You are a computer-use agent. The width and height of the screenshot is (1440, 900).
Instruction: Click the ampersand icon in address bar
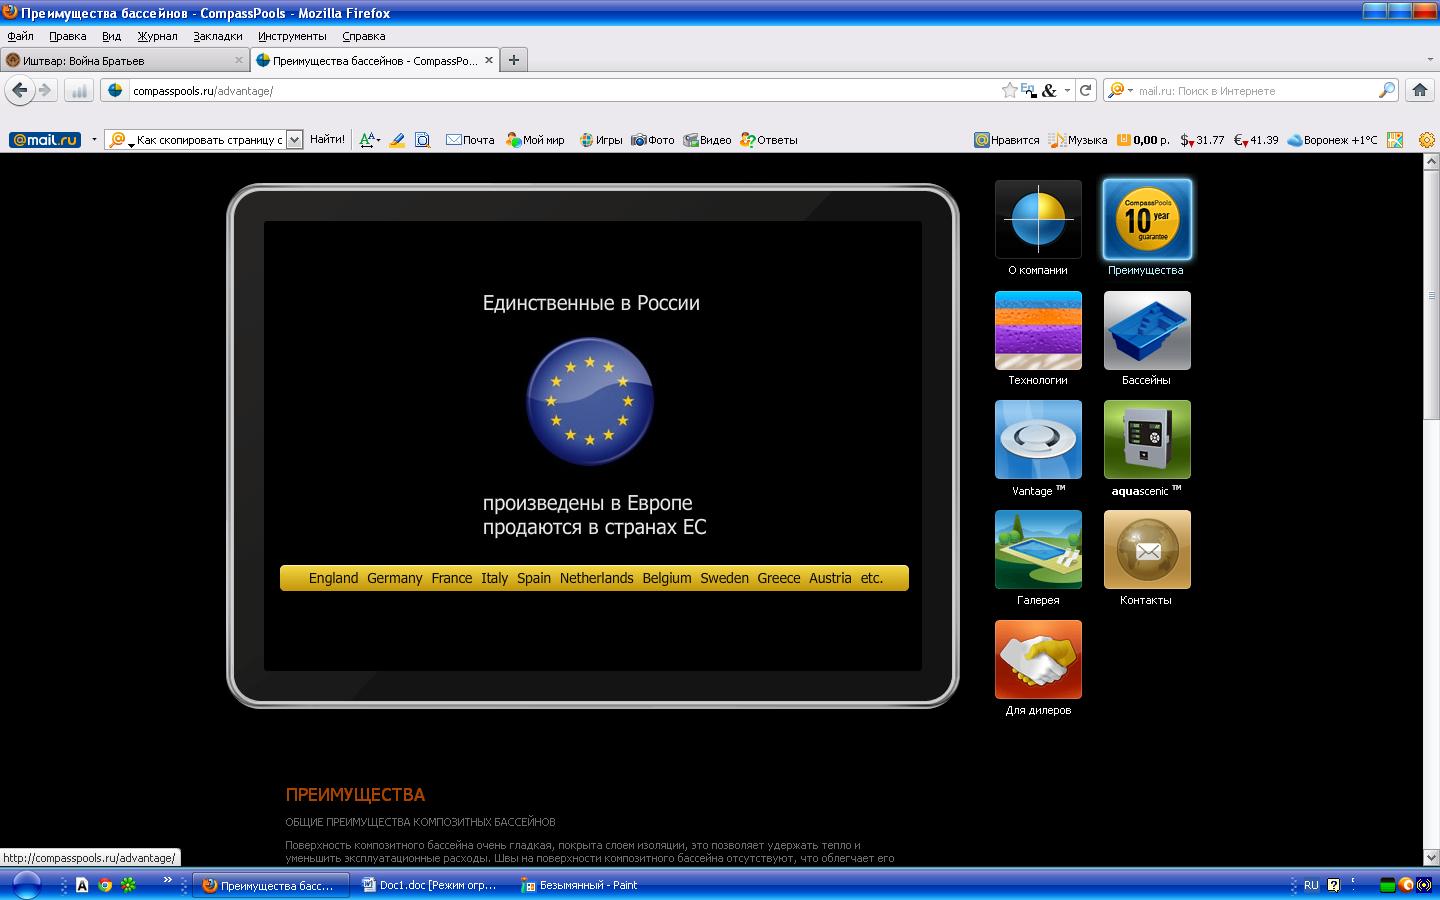pyautogui.click(x=1049, y=90)
